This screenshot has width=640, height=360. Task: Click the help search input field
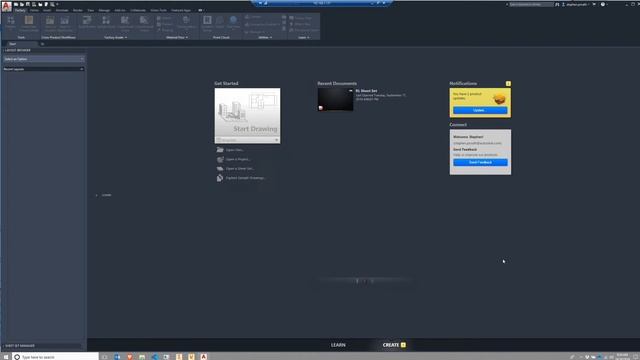[x=531, y=4]
